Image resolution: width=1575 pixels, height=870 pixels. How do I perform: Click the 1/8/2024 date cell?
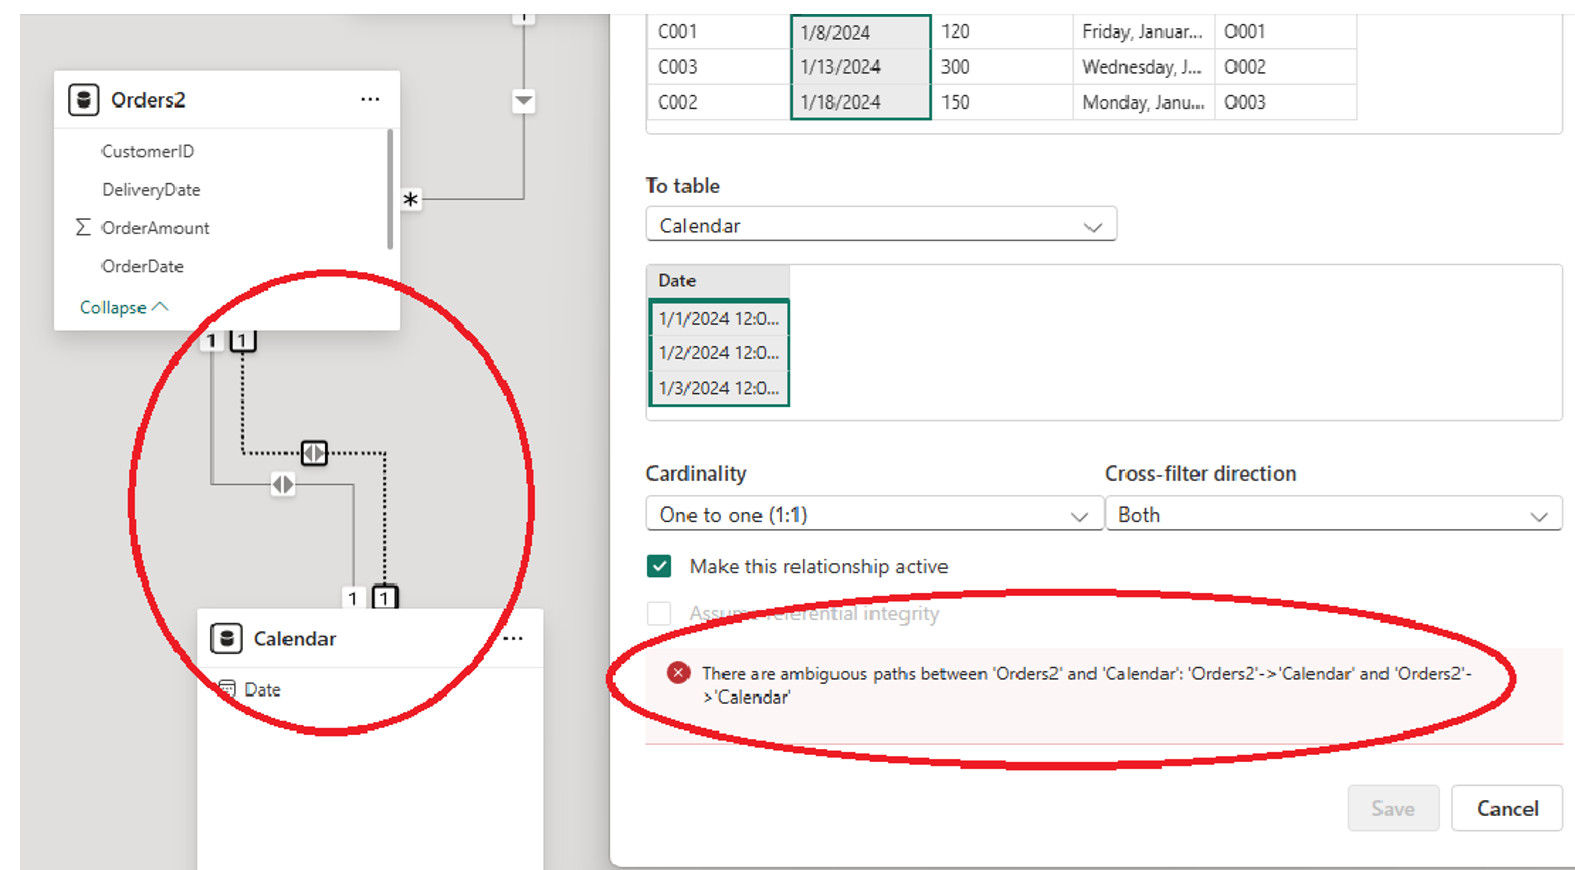point(861,32)
